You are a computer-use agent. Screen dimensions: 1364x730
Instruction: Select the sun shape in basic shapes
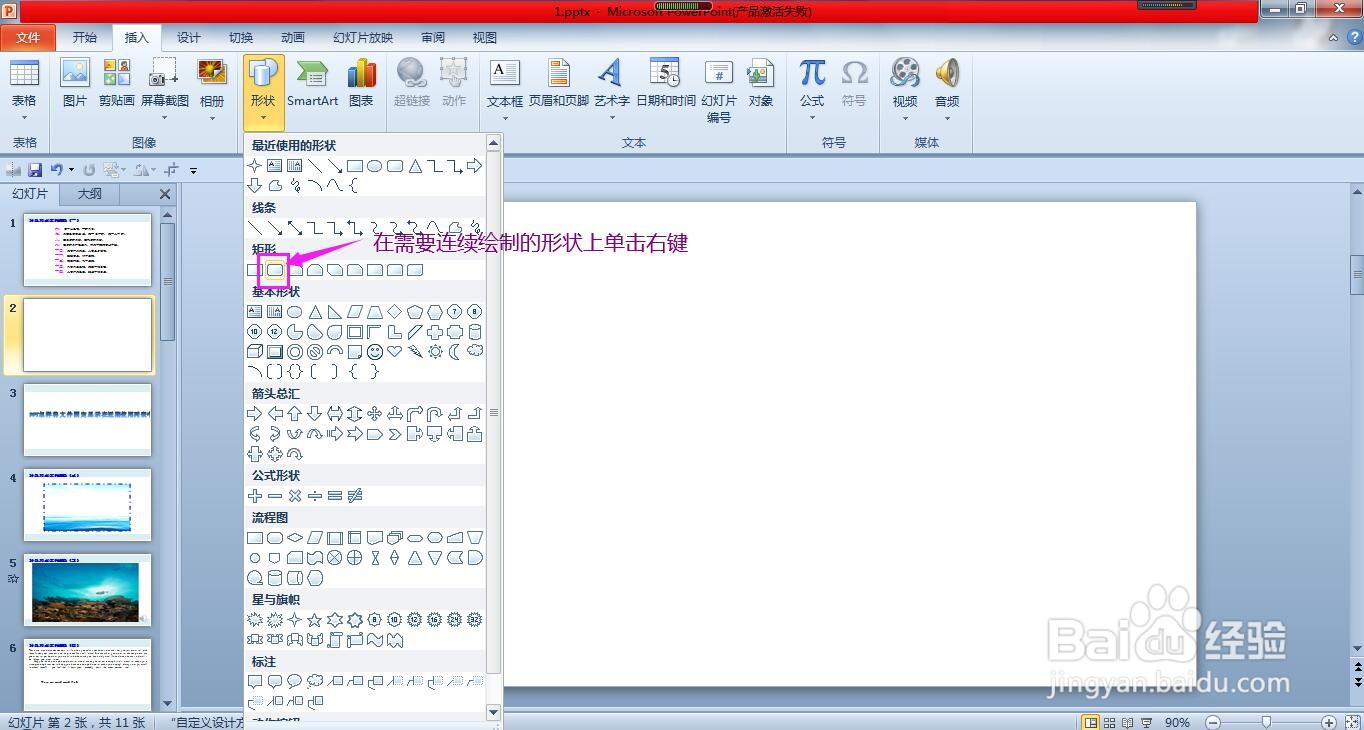pos(435,352)
